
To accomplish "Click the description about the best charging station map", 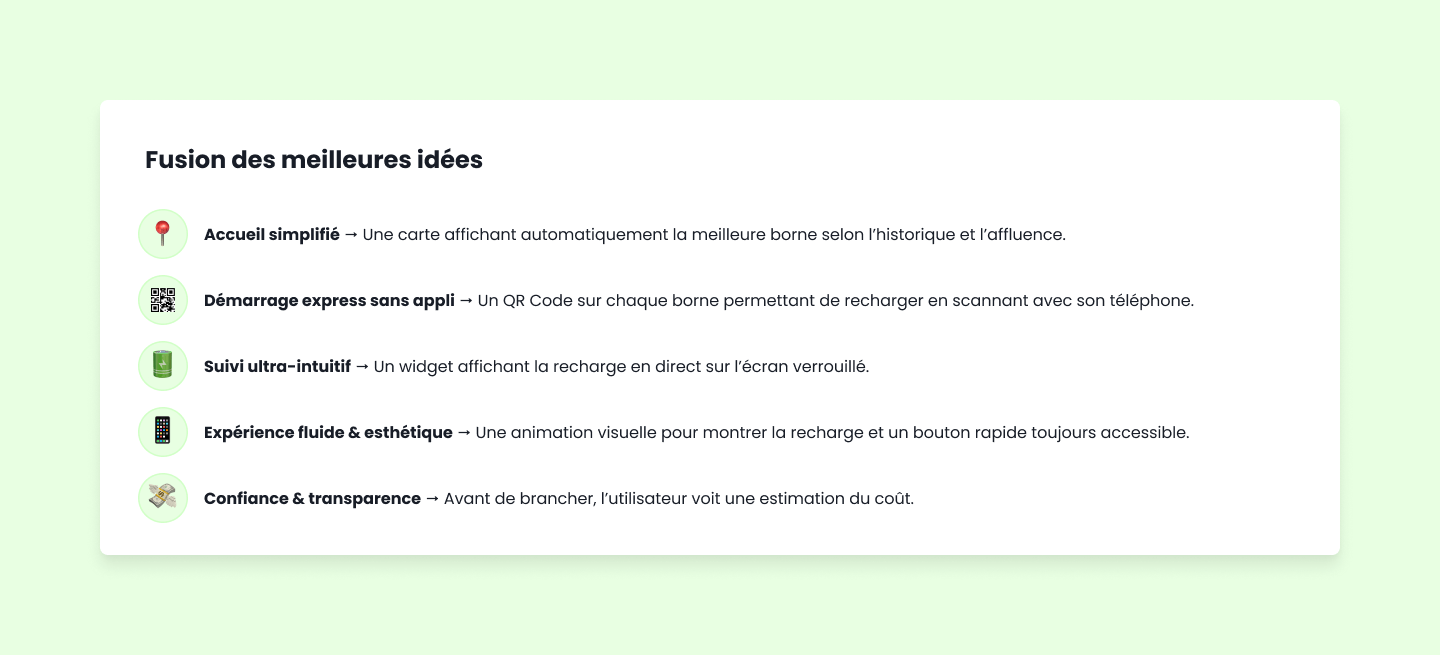I will (714, 235).
